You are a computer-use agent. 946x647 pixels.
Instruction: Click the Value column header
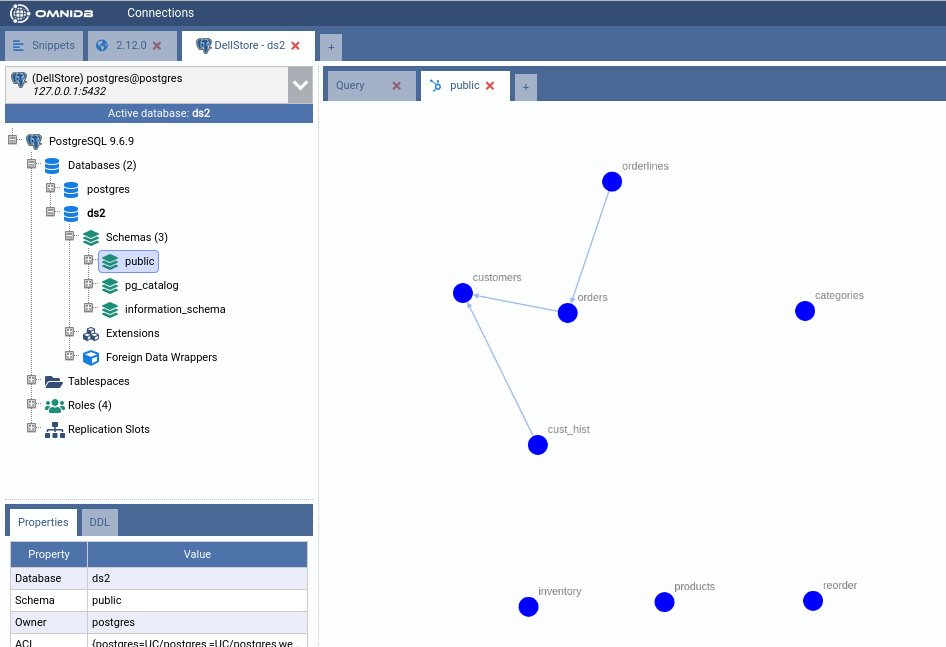coord(197,554)
